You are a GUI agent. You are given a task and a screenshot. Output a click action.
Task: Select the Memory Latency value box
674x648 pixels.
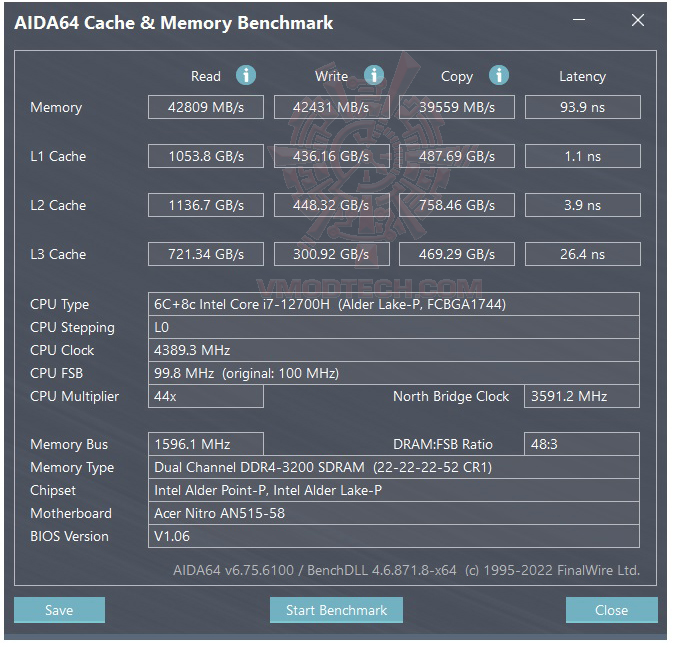click(x=582, y=107)
